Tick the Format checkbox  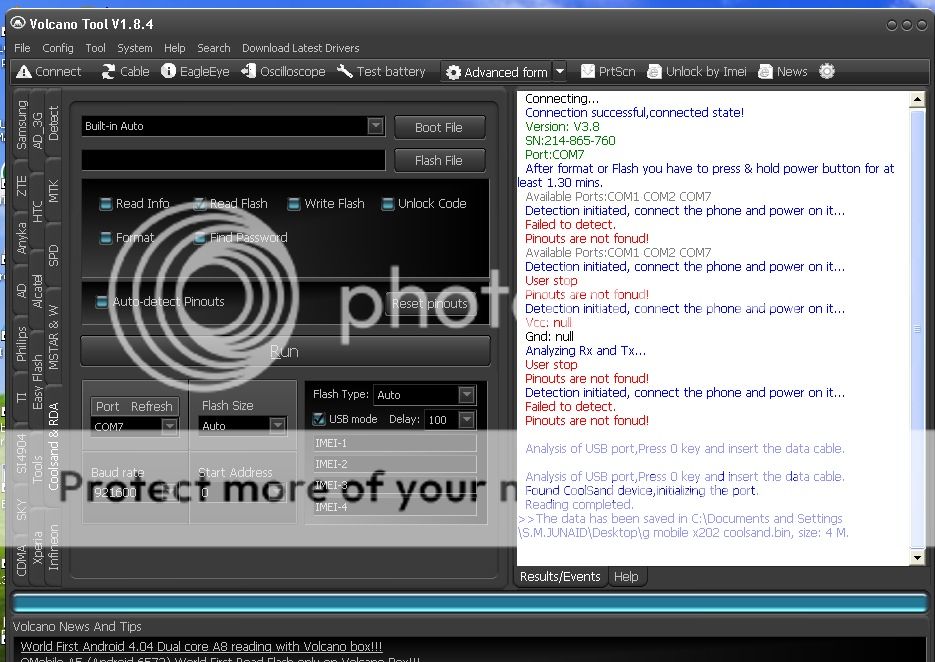click(106, 238)
